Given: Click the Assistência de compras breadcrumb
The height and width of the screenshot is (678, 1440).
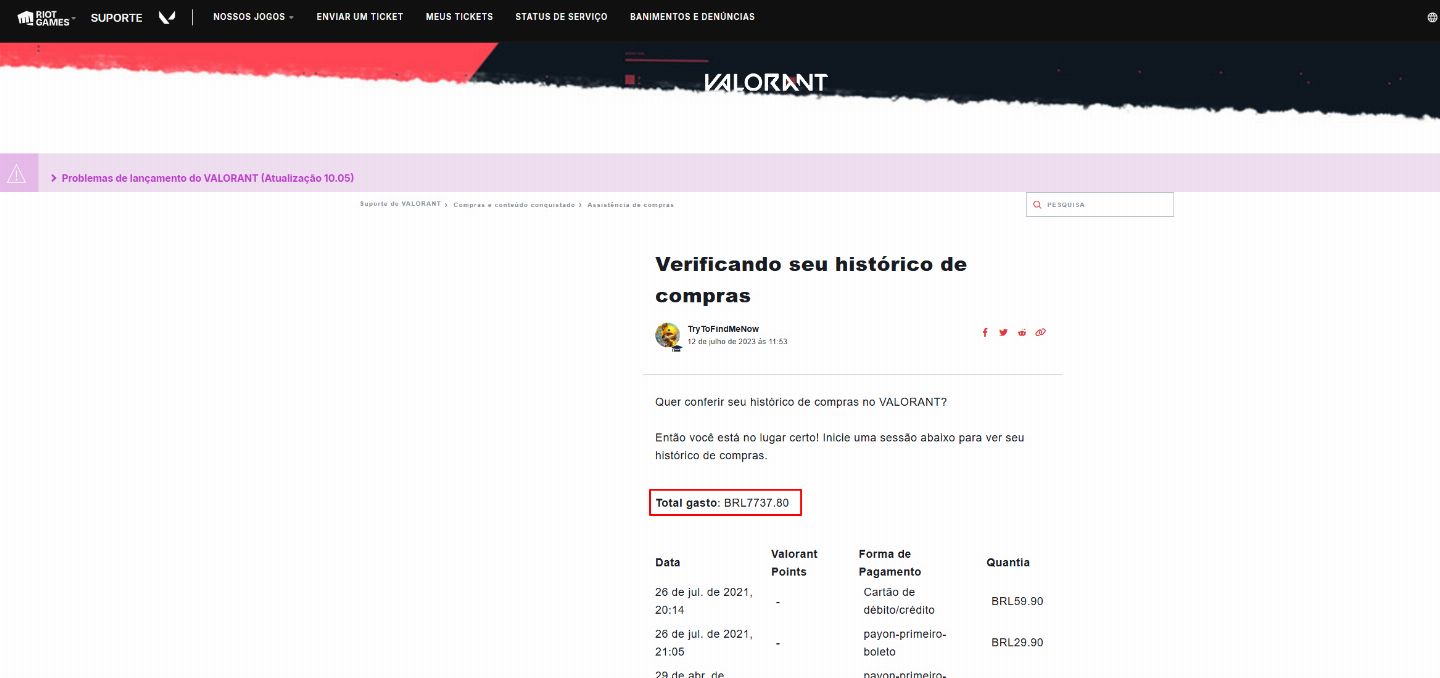Looking at the screenshot, I should point(630,204).
